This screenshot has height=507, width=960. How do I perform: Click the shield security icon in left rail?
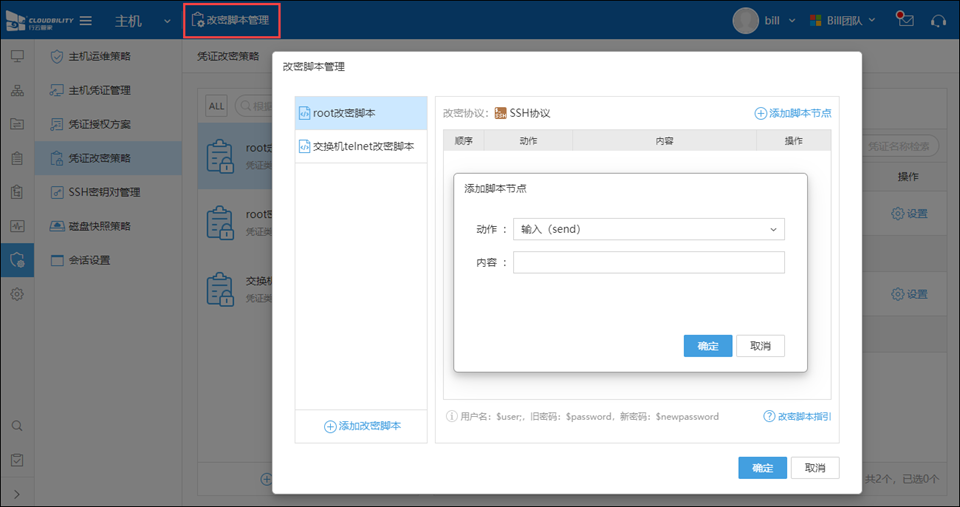[x=17, y=260]
